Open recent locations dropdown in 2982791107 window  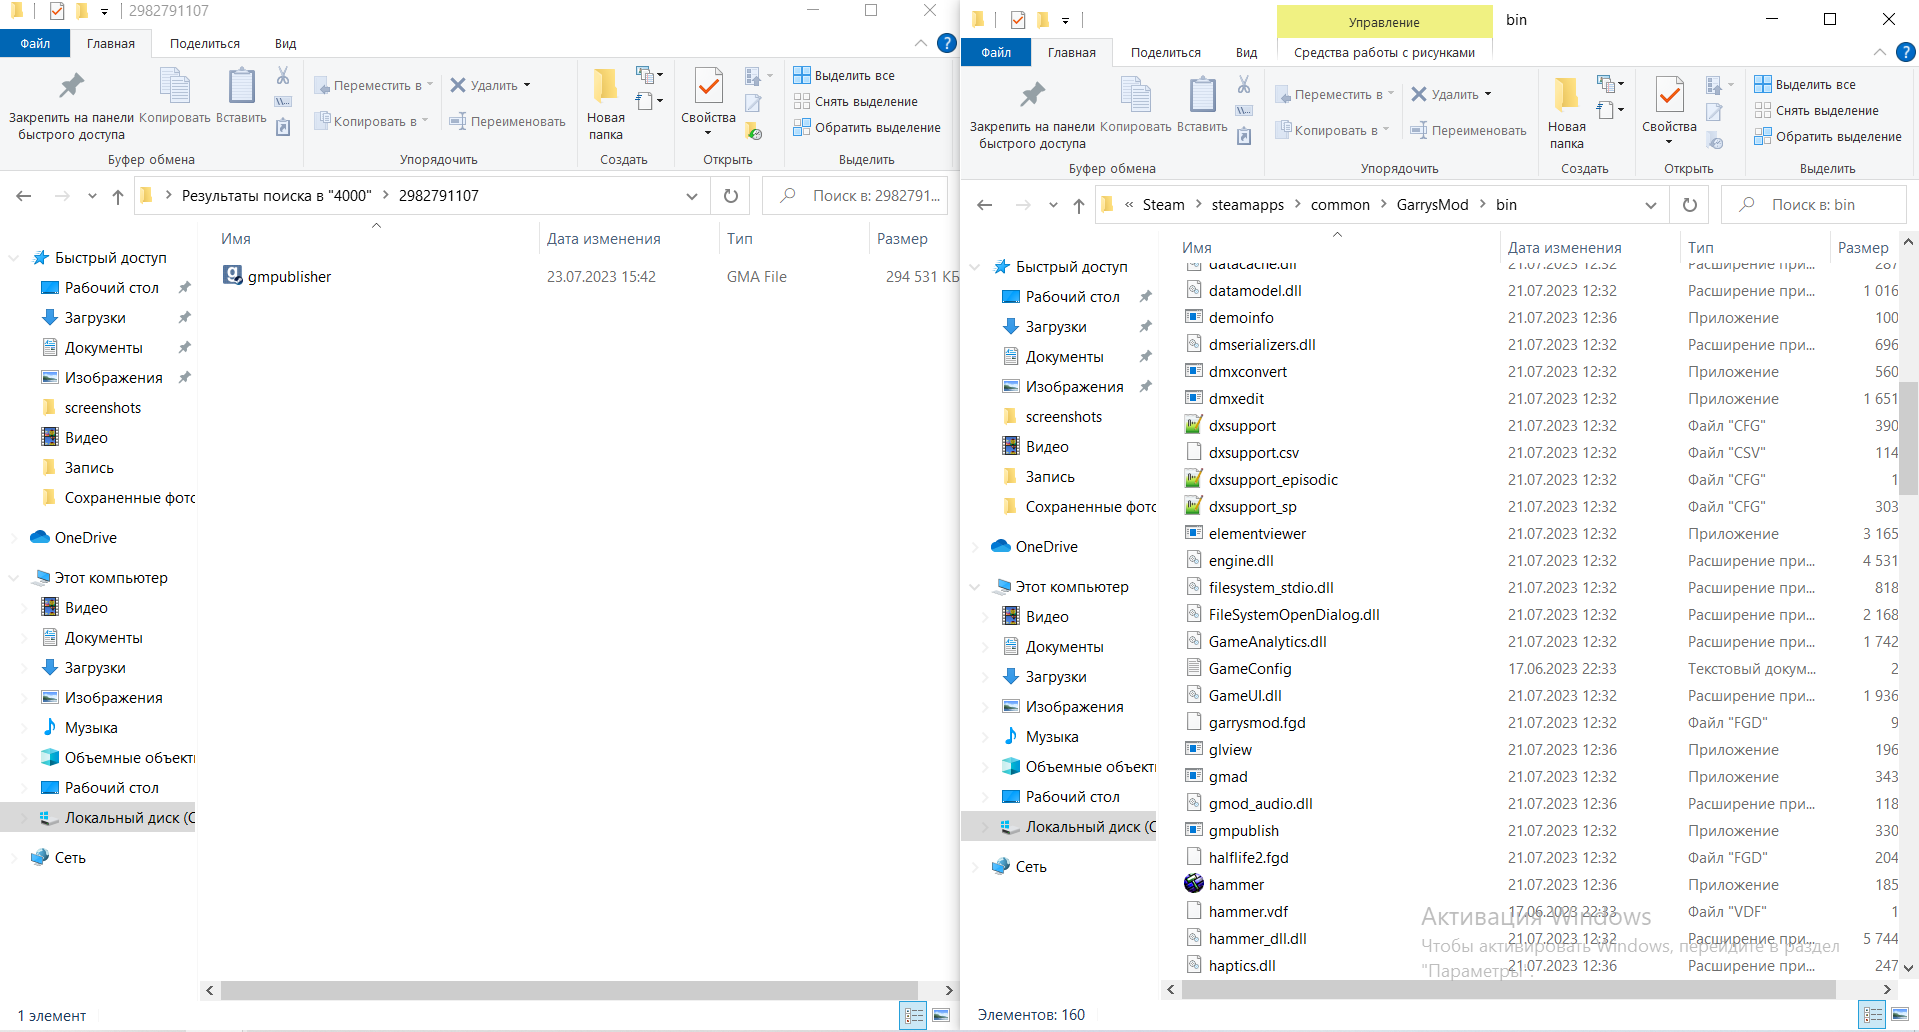[92, 196]
